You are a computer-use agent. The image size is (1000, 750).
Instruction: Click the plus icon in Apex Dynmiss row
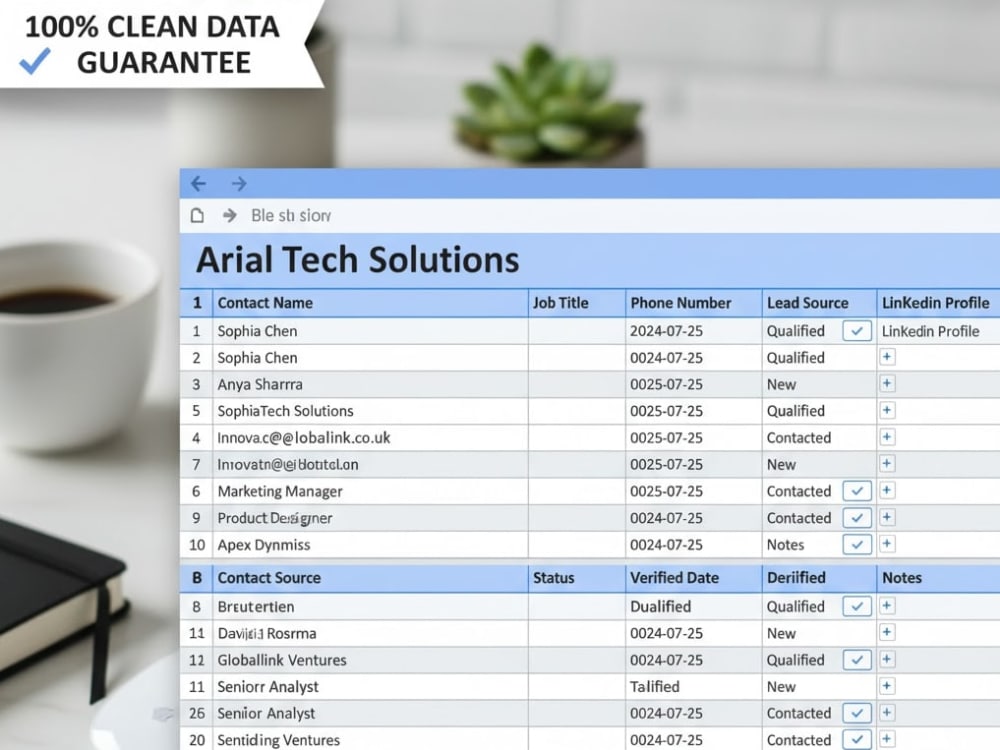(x=886, y=544)
